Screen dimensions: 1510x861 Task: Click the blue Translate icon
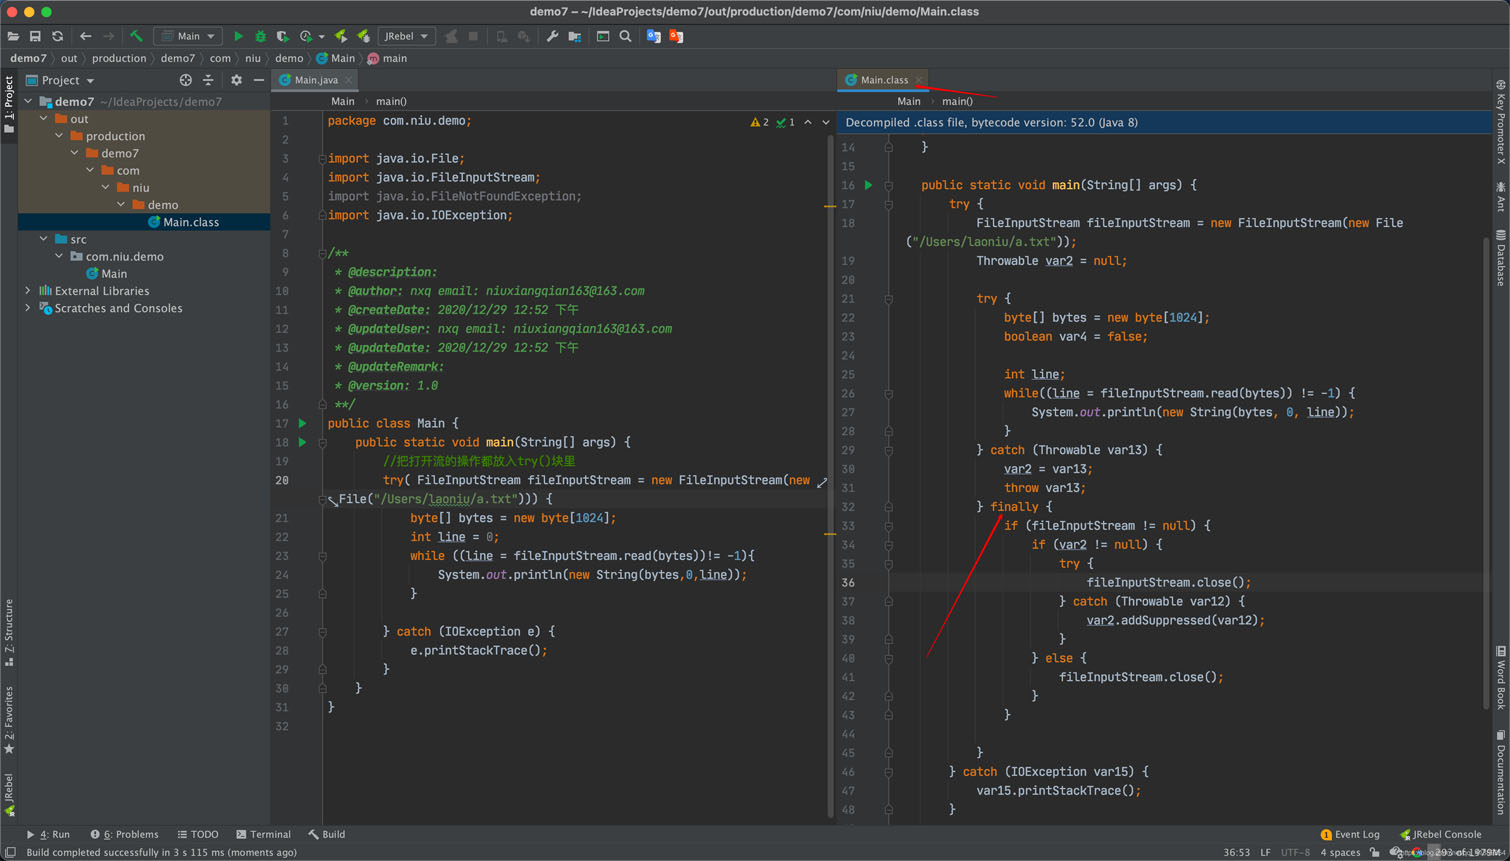(654, 36)
